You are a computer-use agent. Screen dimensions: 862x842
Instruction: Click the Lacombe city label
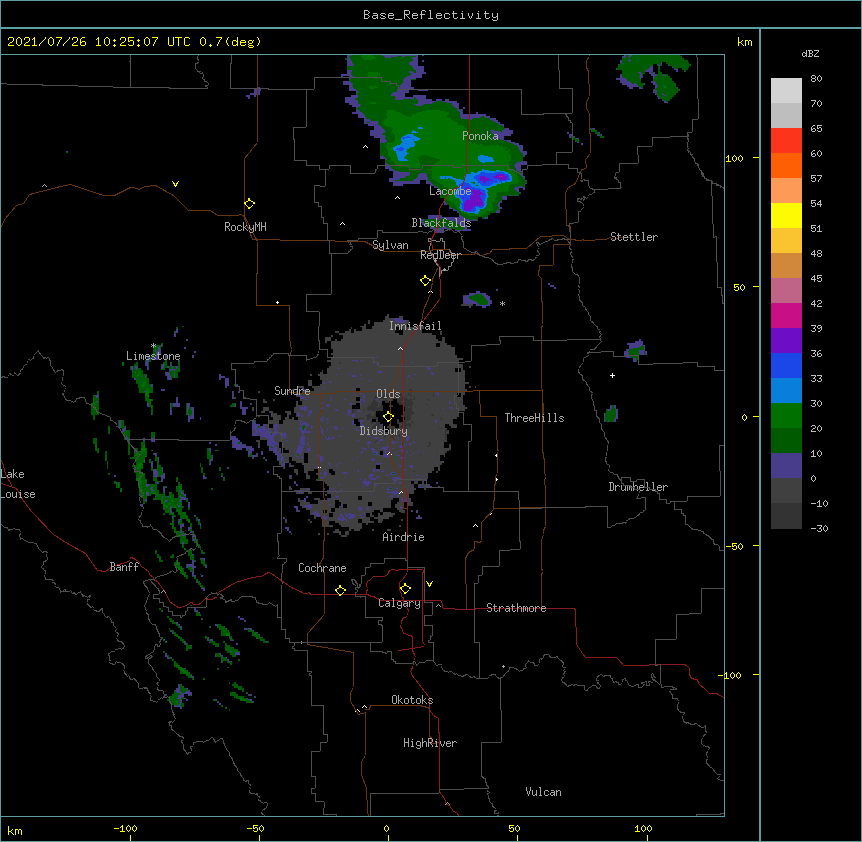(x=450, y=191)
